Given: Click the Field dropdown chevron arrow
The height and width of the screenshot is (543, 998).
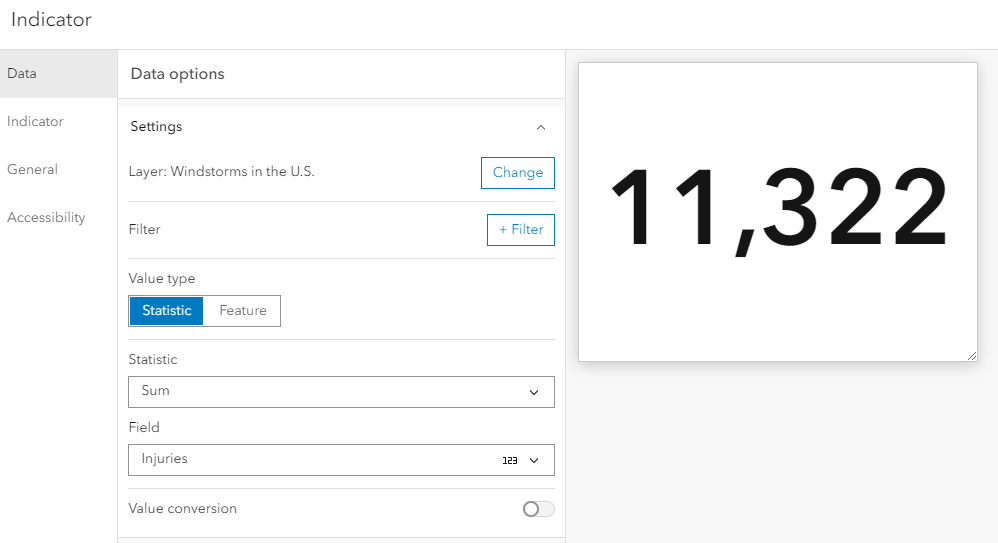Looking at the screenshot, I should click(x=534, y=461).
